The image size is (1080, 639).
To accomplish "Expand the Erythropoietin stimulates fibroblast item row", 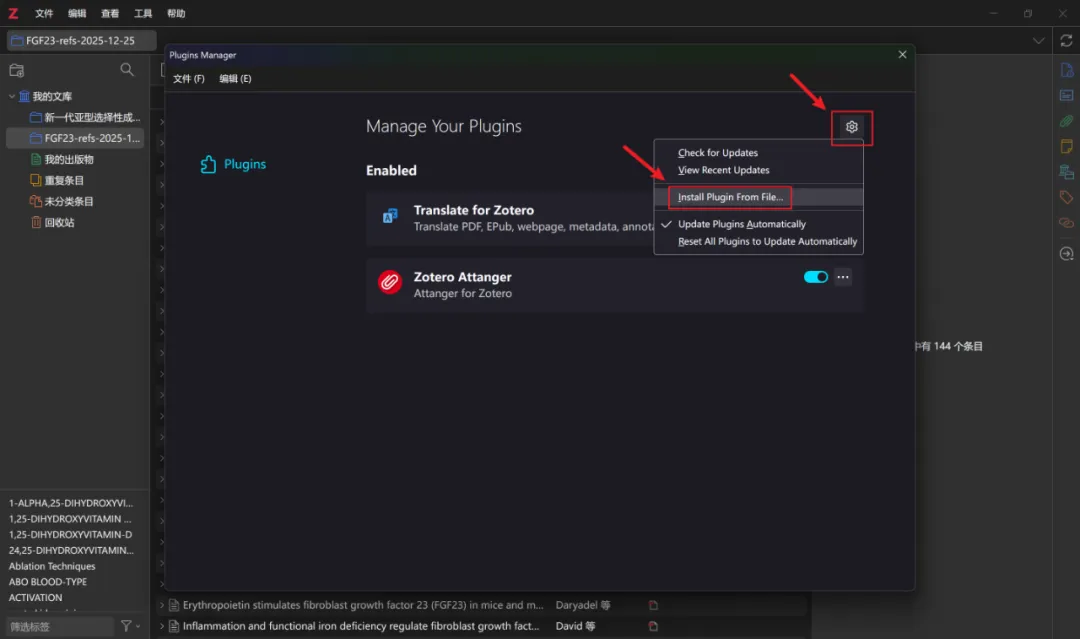I will pyautogui.click(x=161, y=605).
